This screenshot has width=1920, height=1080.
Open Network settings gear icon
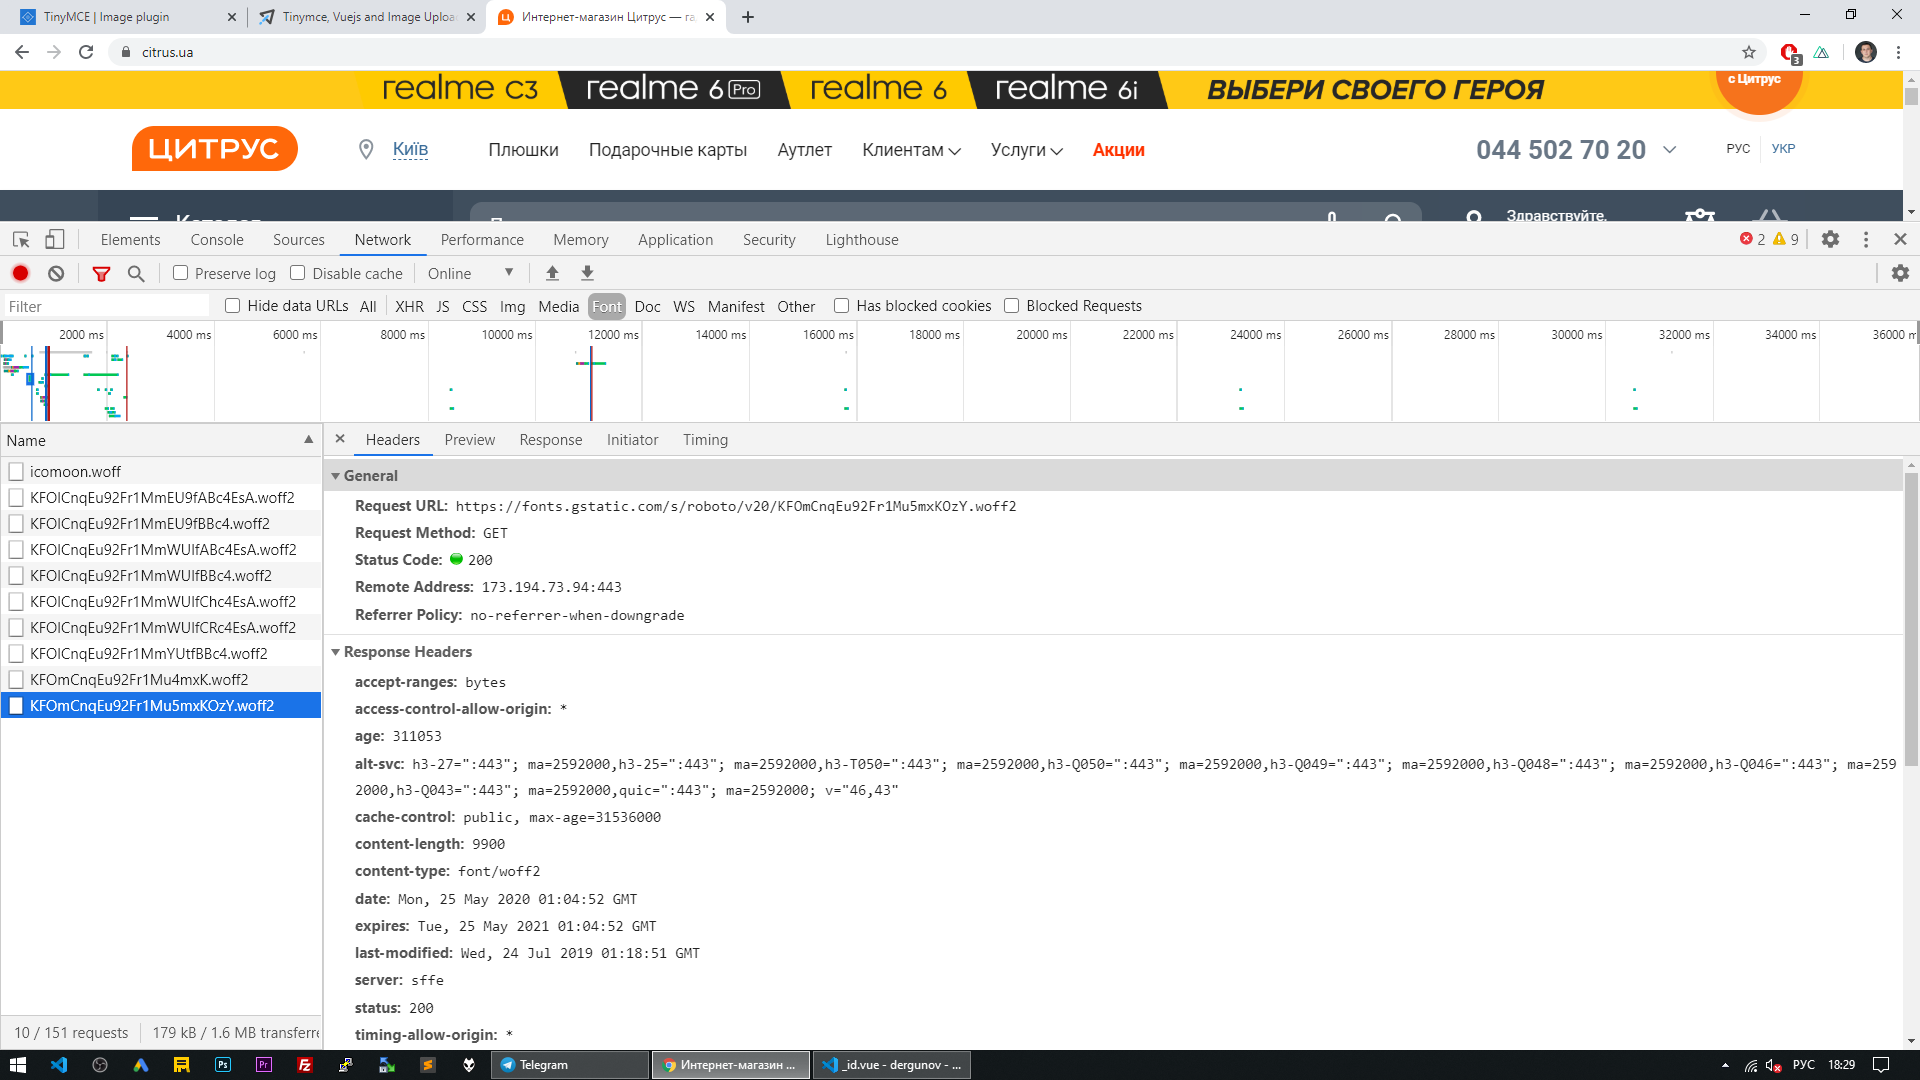tap(1900, 273)
